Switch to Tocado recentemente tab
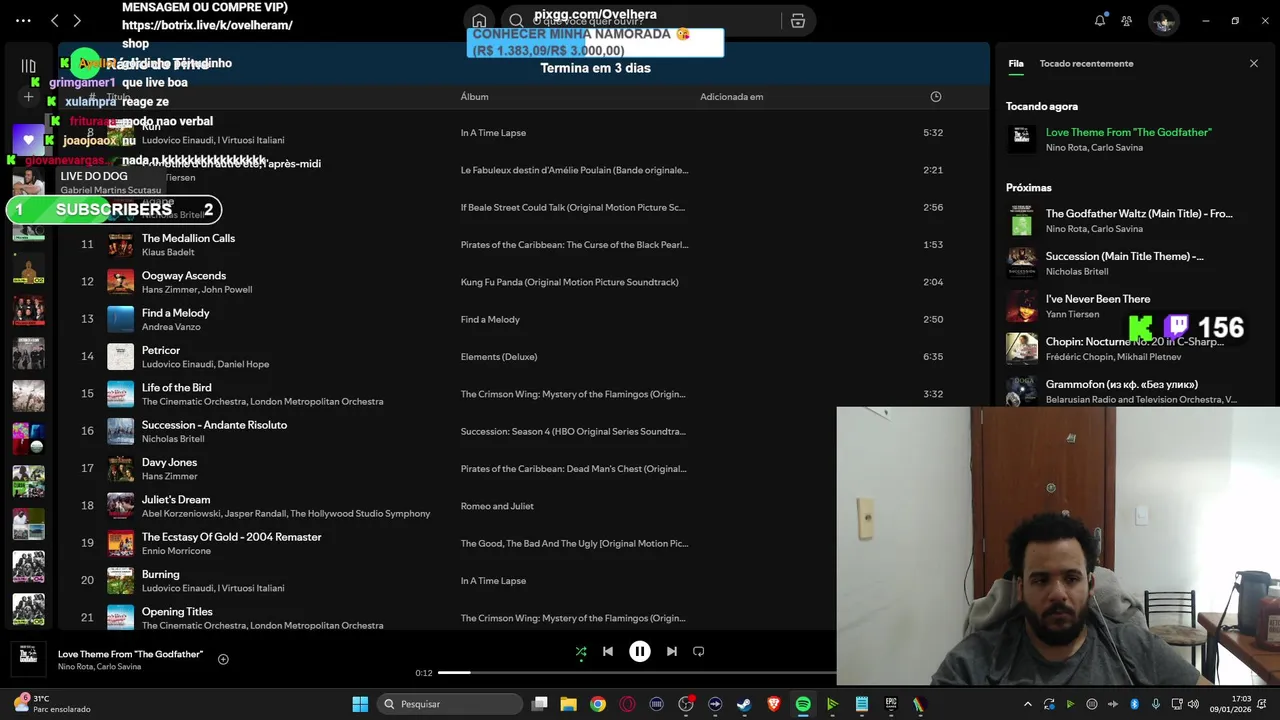Screen dimensions: 1280x720 coord(1086,63)
